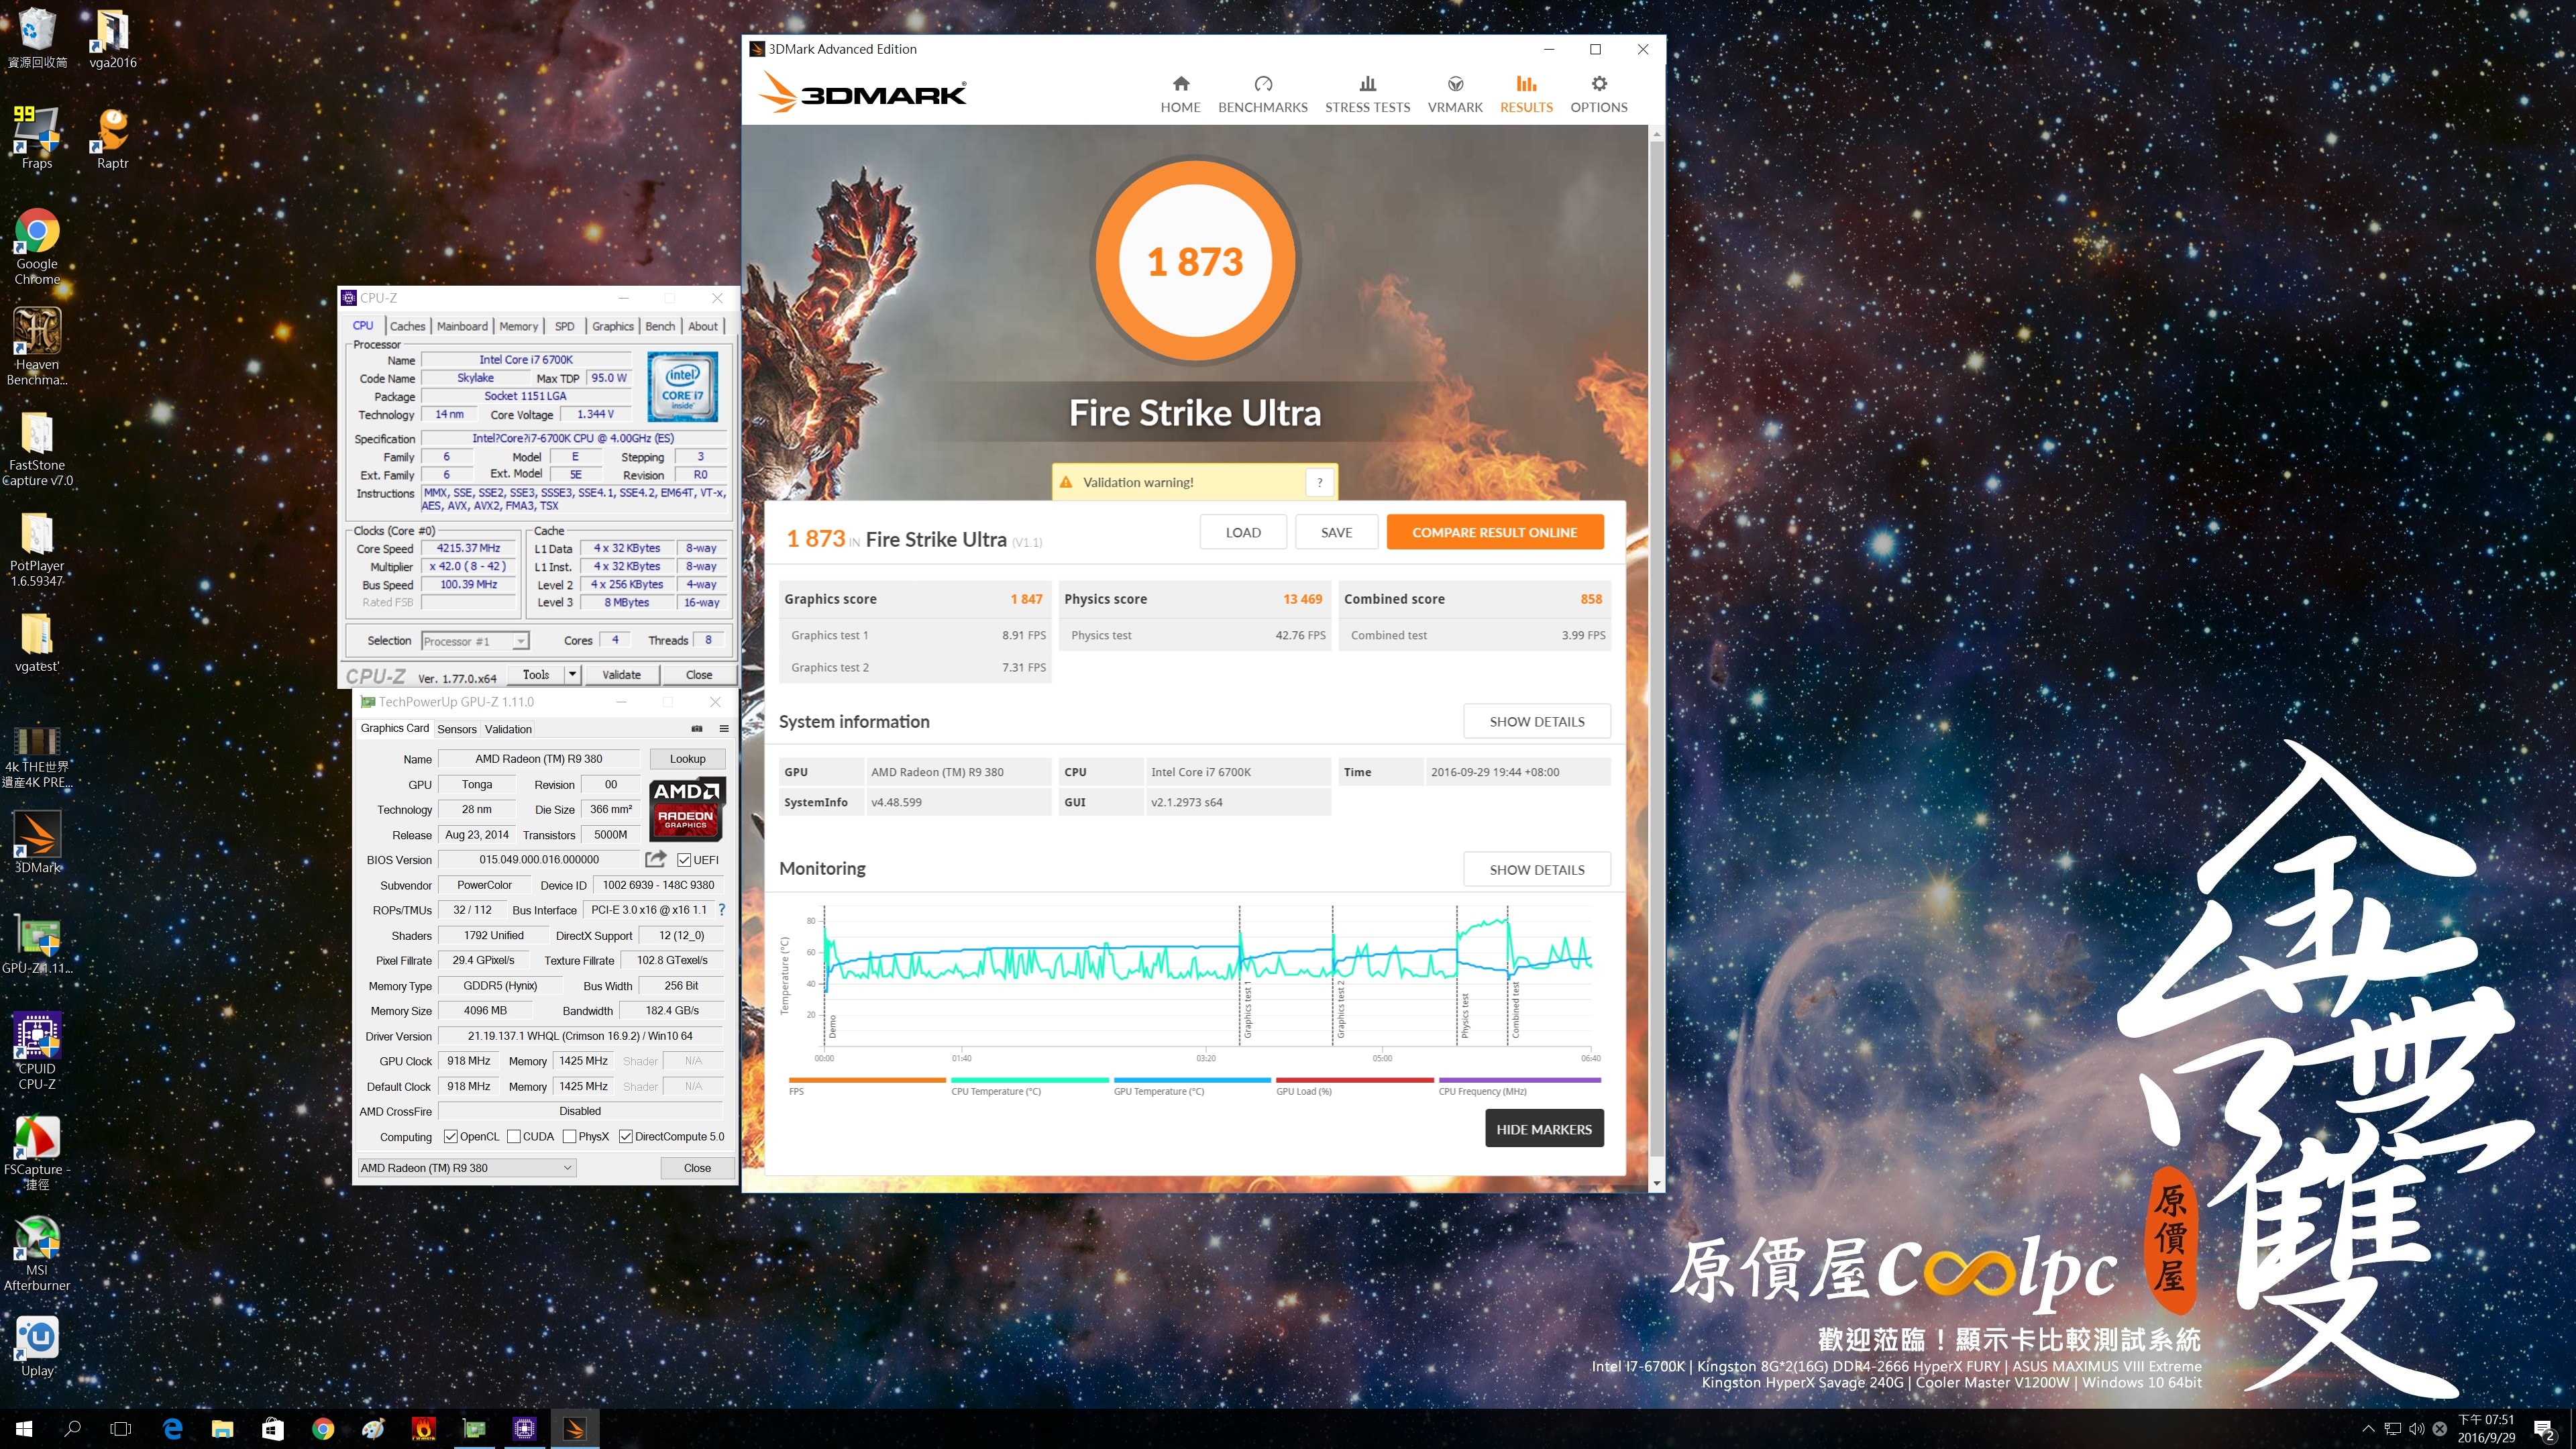Open the Raptr desktop shortcut
Screen dimensions: 2576x1449
(112, 138)
